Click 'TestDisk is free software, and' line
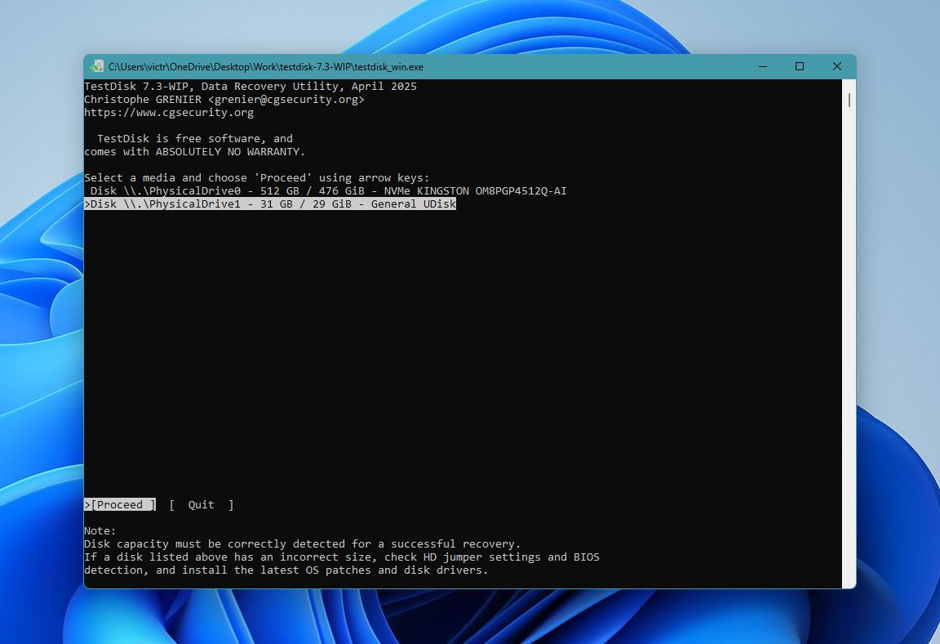Image resolution: width=940 pixels, height=644 pixels. click(x=195, y=139)
